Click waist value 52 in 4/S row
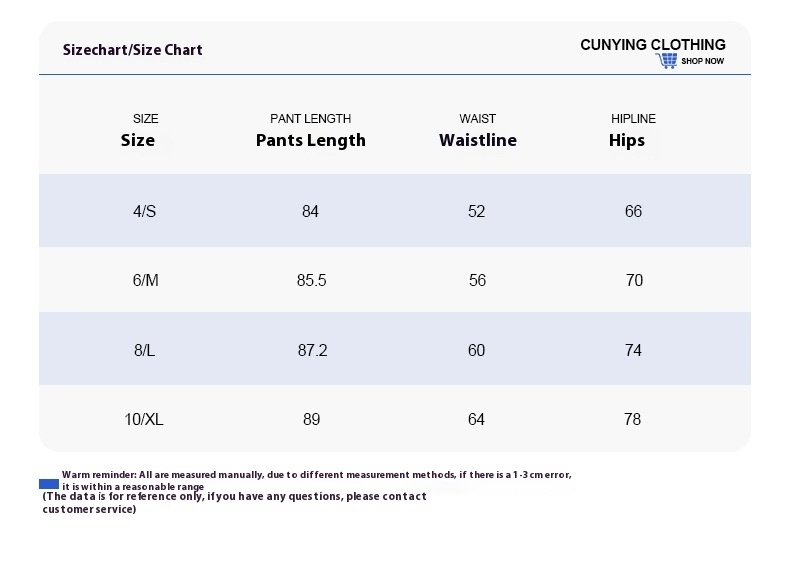The width and height of the screenshot is (790, 564). [476, 211]
